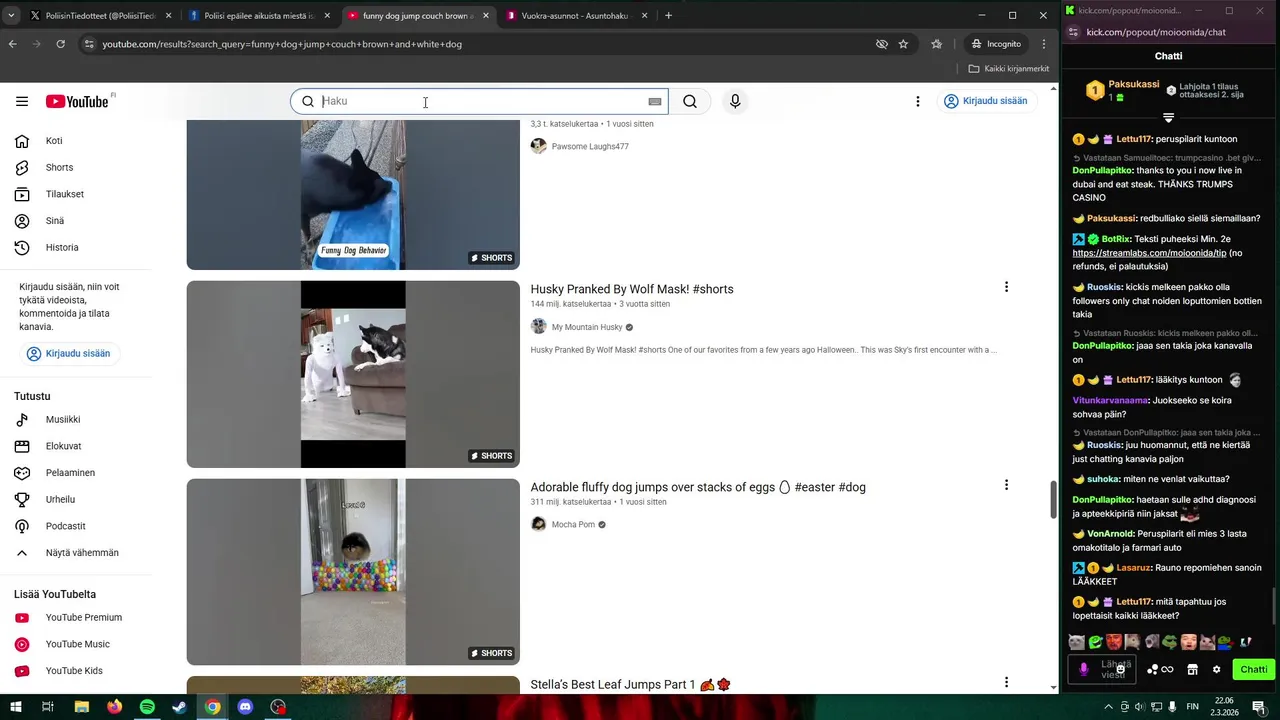The height and width of the screenshot is (720, 1280).
Task: Switch to the PoliisinTiedotteet X tab
Action: [x=99, y=16]
